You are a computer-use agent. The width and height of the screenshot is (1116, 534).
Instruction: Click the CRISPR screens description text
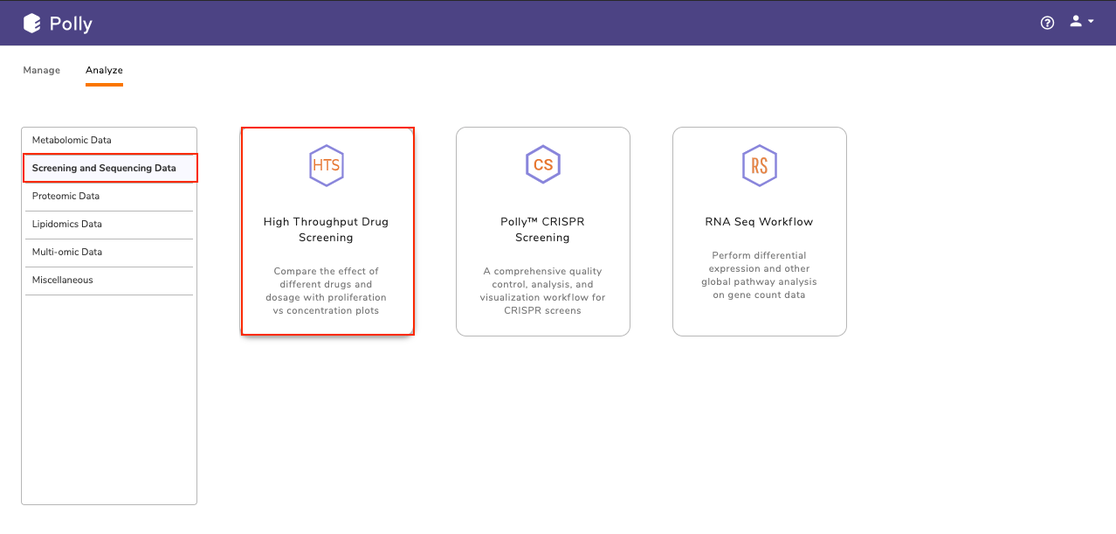(x=543, y=290)
